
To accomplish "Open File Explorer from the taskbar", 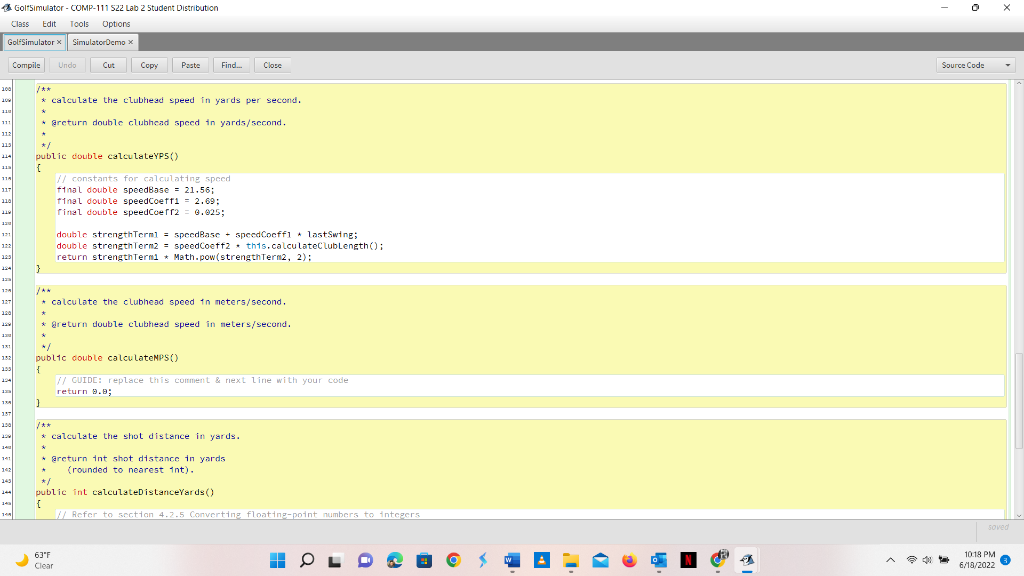I will (571, 560).
